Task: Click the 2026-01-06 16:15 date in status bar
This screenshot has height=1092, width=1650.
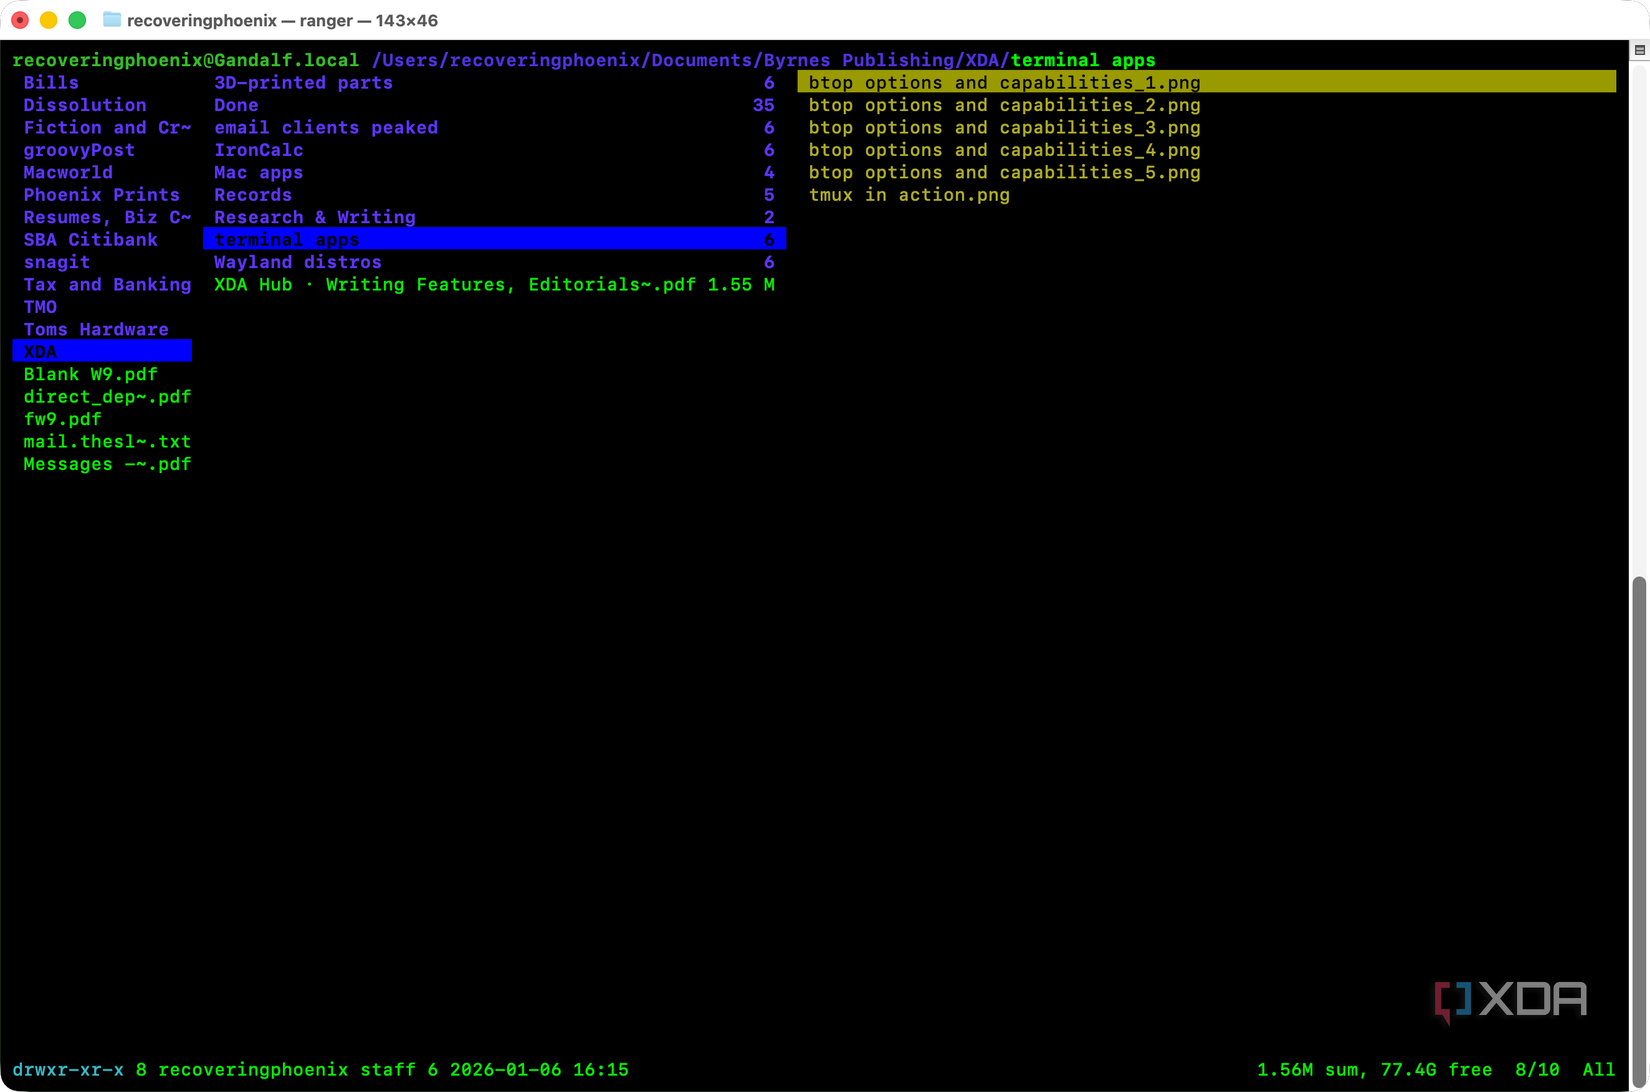Action: tap(539, 1070)
